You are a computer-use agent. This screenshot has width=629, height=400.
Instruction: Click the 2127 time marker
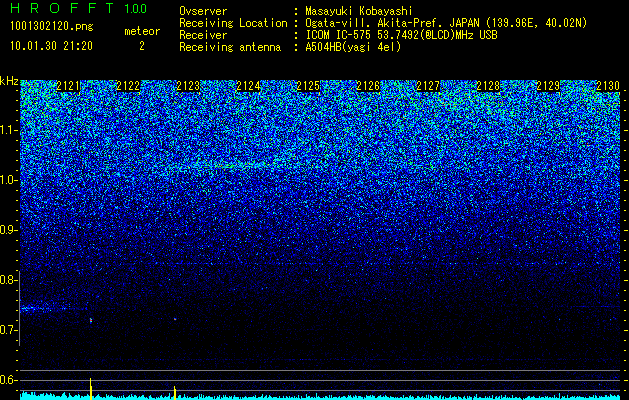[x=428, y=86]
